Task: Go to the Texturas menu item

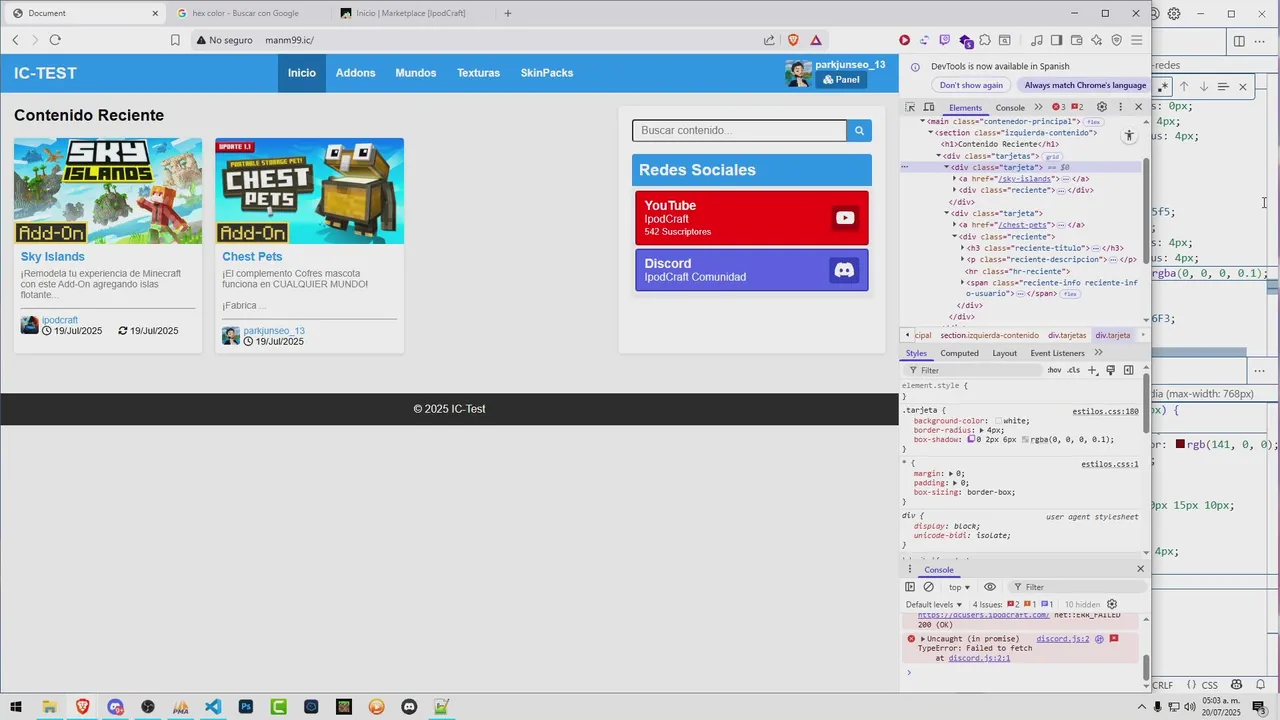Action: tap(478, 73)
